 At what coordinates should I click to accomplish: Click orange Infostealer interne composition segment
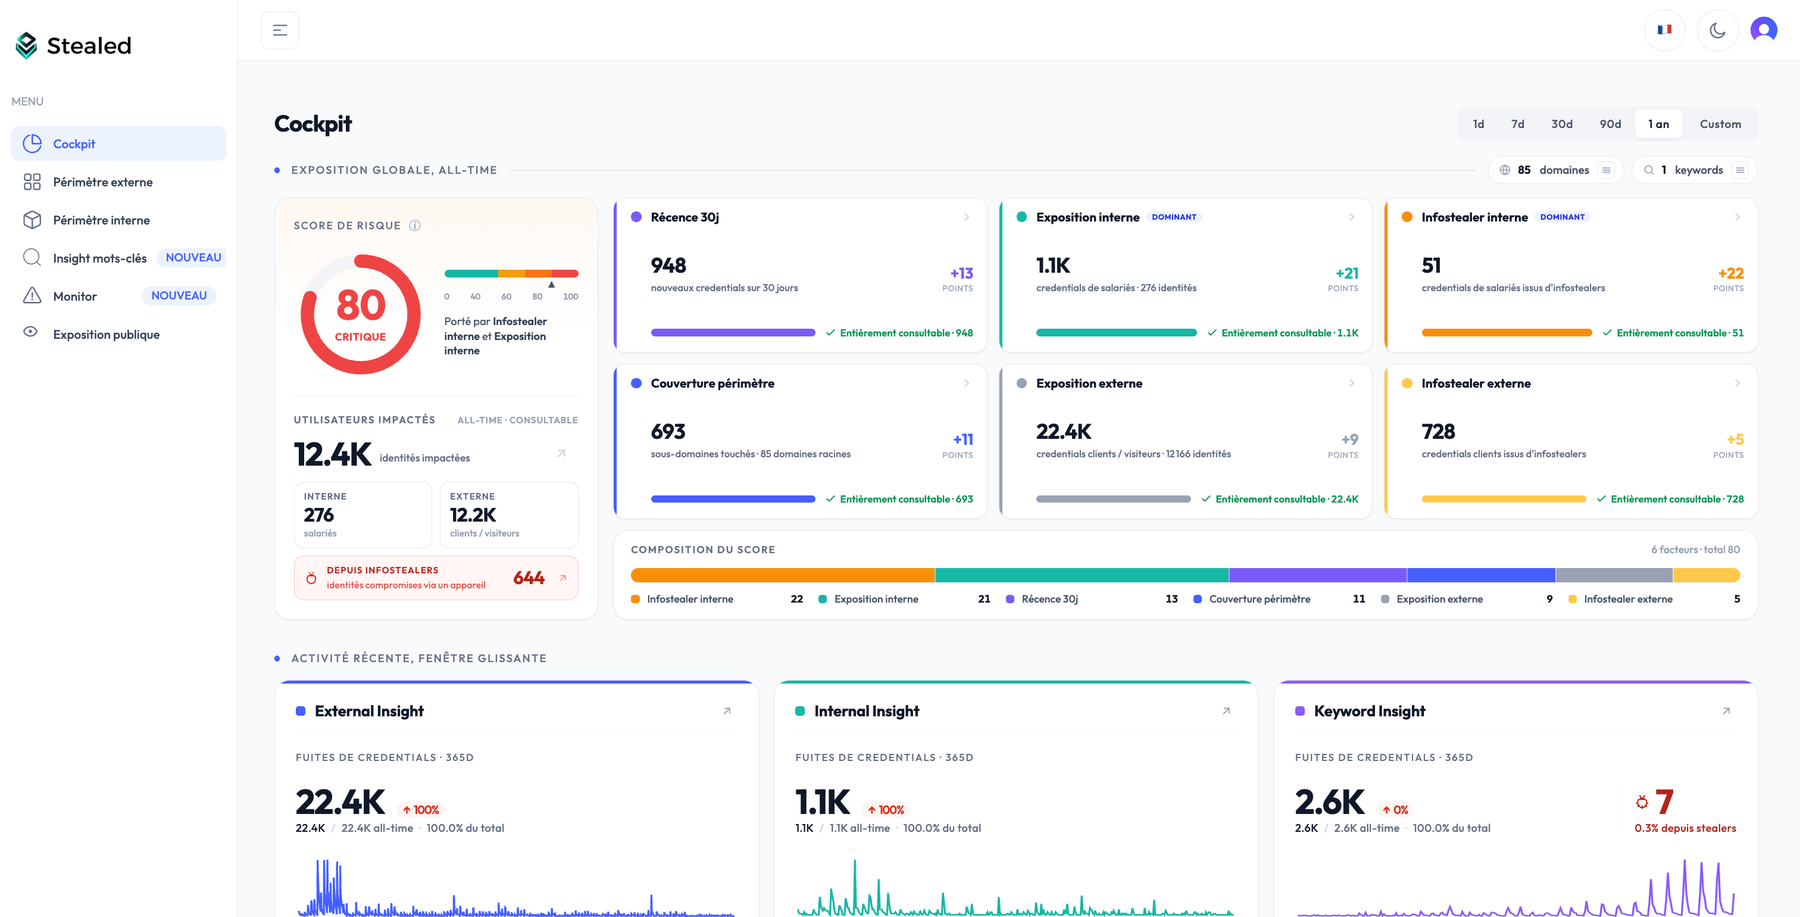(782, 575)
